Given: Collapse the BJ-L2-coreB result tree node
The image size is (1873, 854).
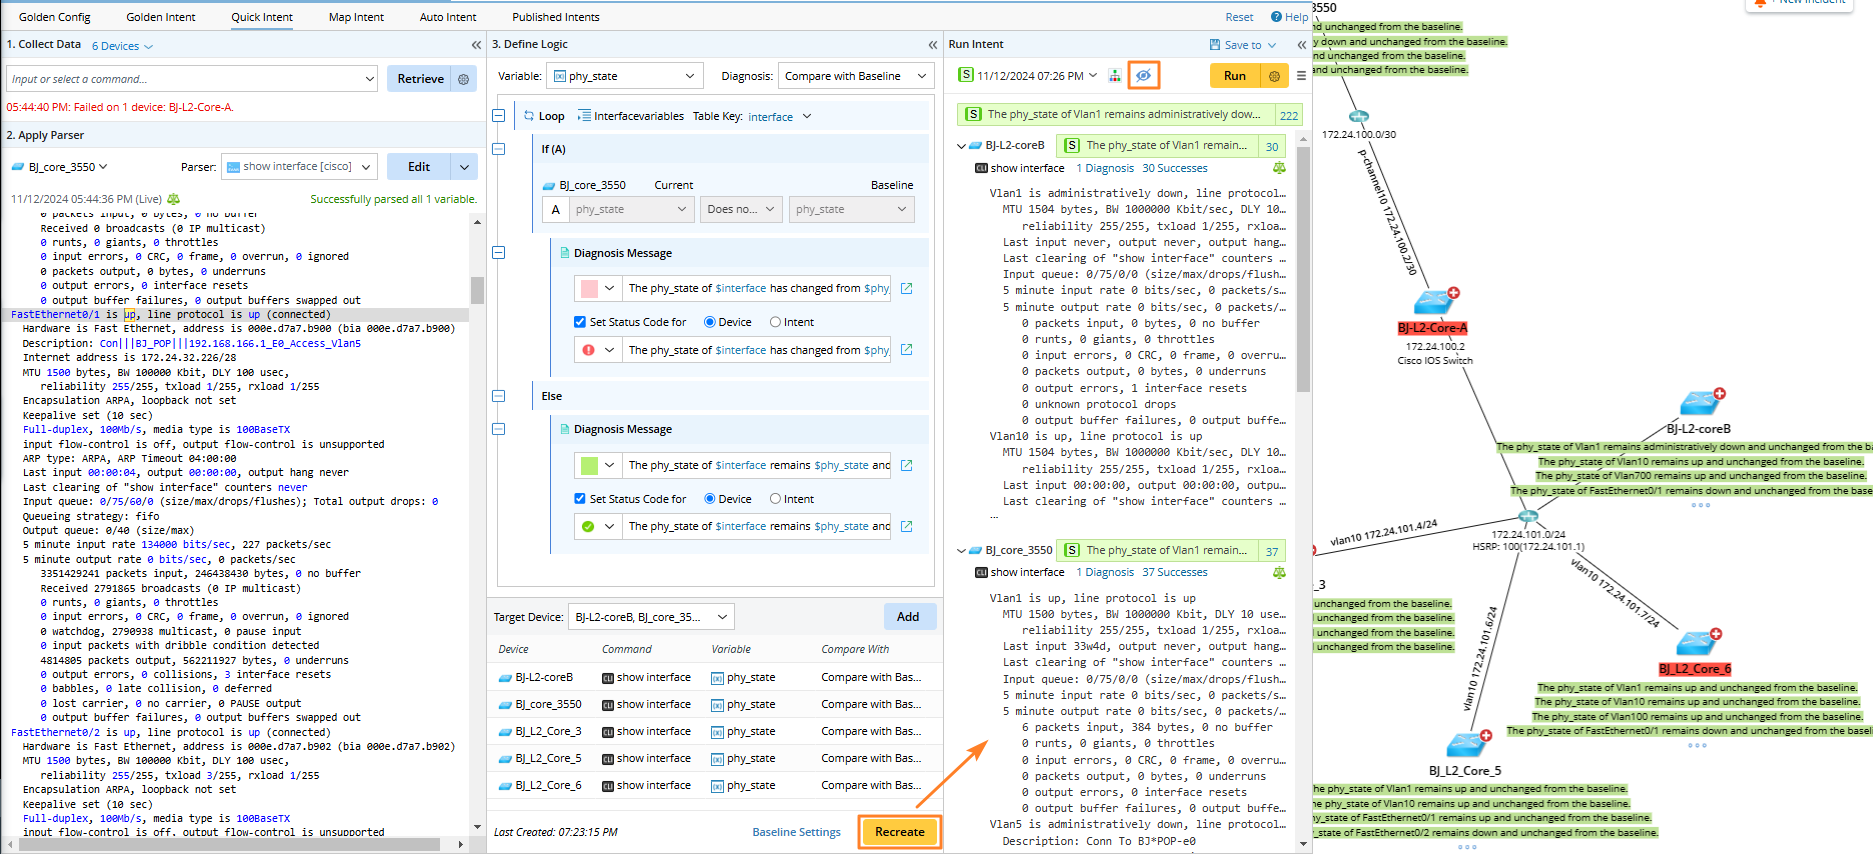Looking at the screenshot, I should (x=961, y=146).
